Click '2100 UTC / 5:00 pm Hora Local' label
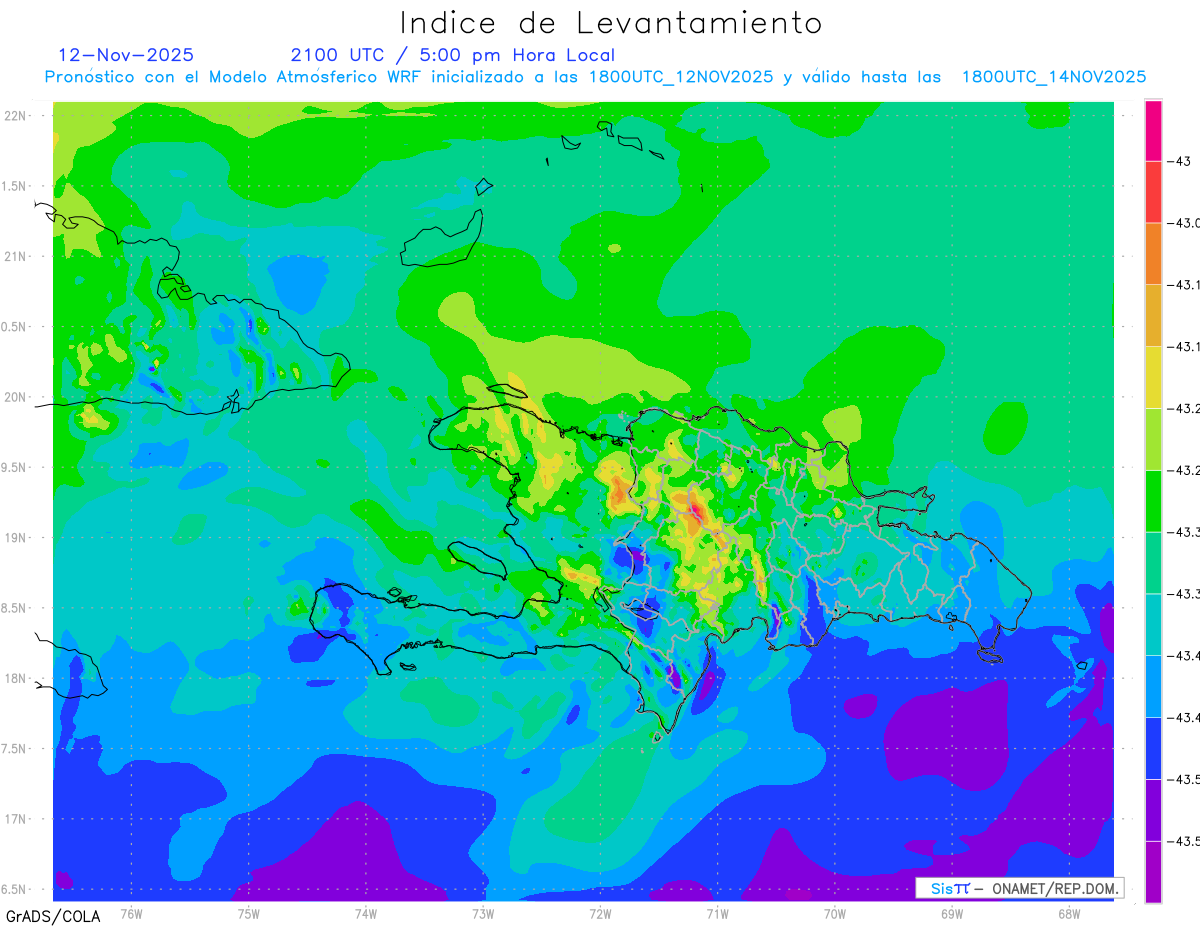1200x927 pixels. pyautogui.click(x=453, y=55)
